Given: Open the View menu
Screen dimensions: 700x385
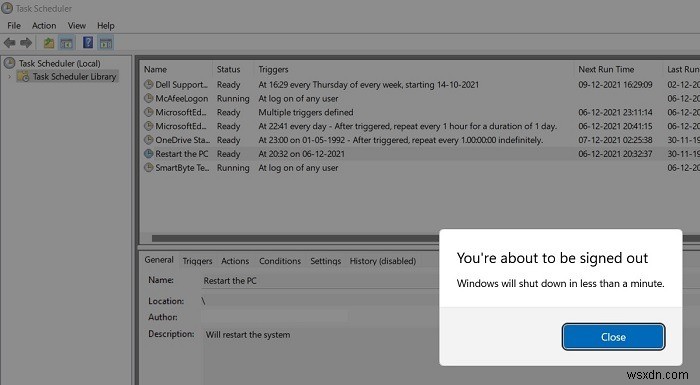Looking at the screenshot, I should pos(77,25).
